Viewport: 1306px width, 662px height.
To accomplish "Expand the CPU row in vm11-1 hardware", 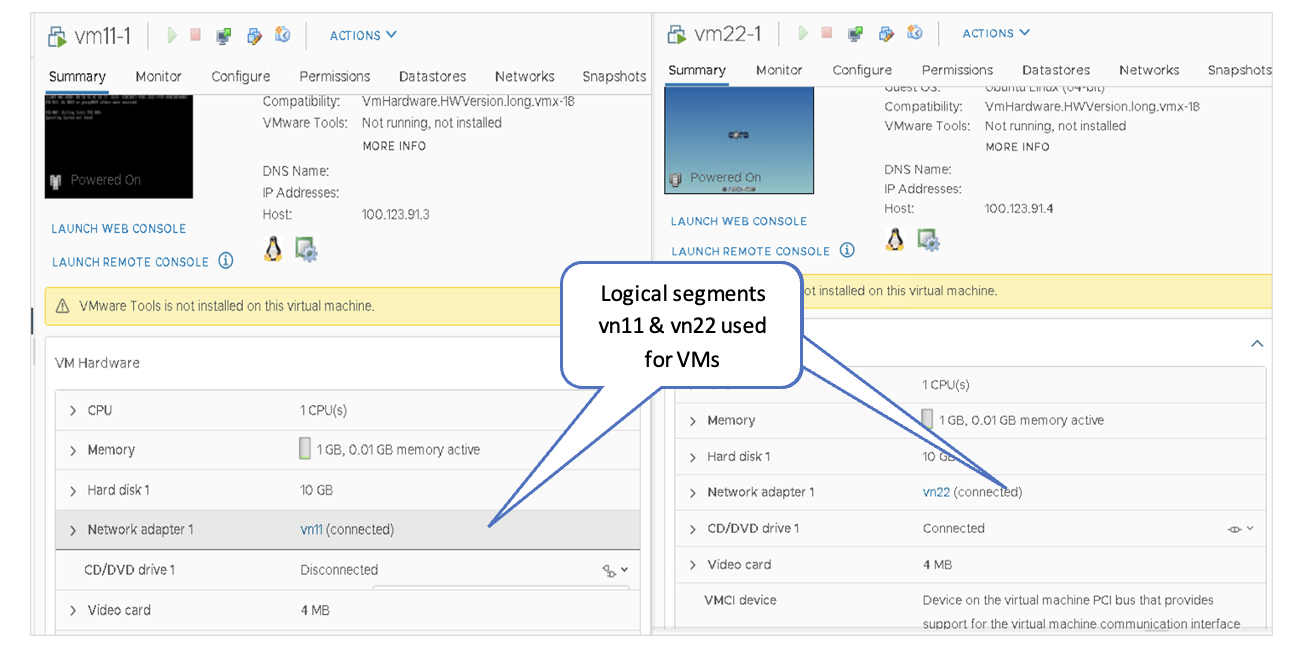I will [73, 411].
